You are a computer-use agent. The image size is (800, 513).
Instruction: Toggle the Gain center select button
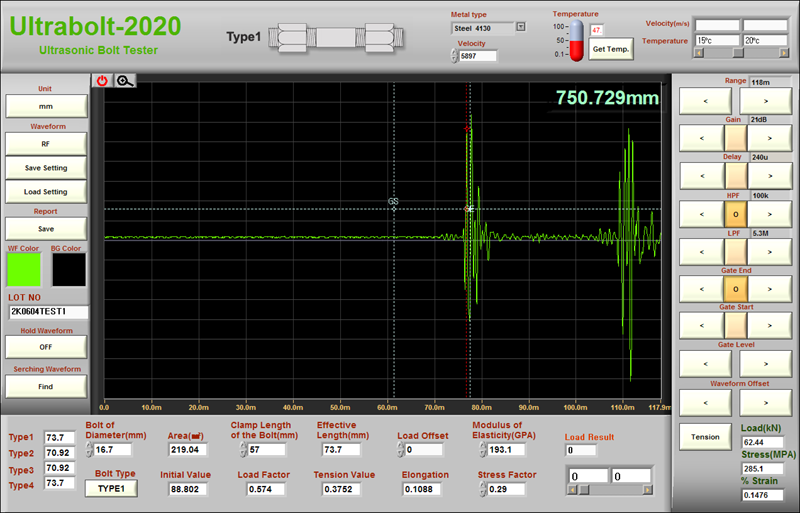736,138
